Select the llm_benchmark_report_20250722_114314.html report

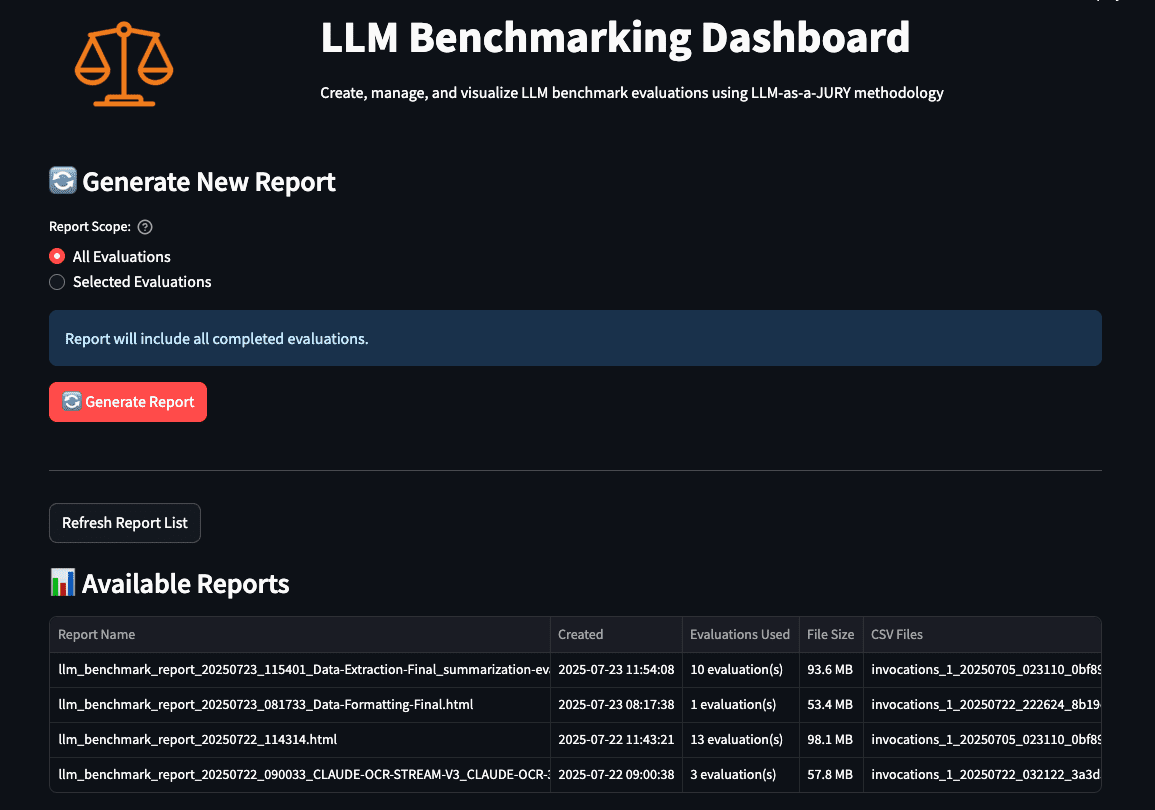coord(198,740)
